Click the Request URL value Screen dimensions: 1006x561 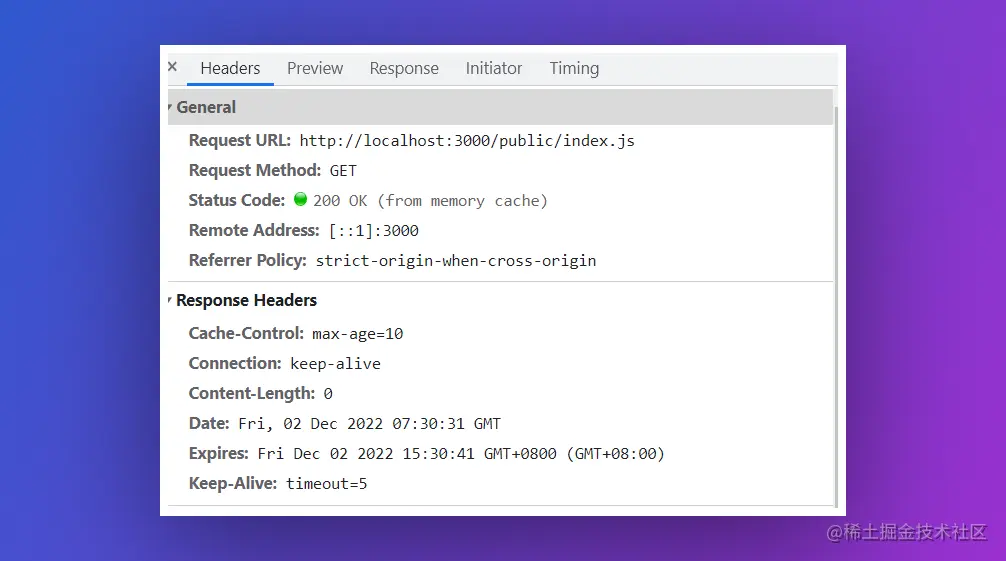(467, 141)
